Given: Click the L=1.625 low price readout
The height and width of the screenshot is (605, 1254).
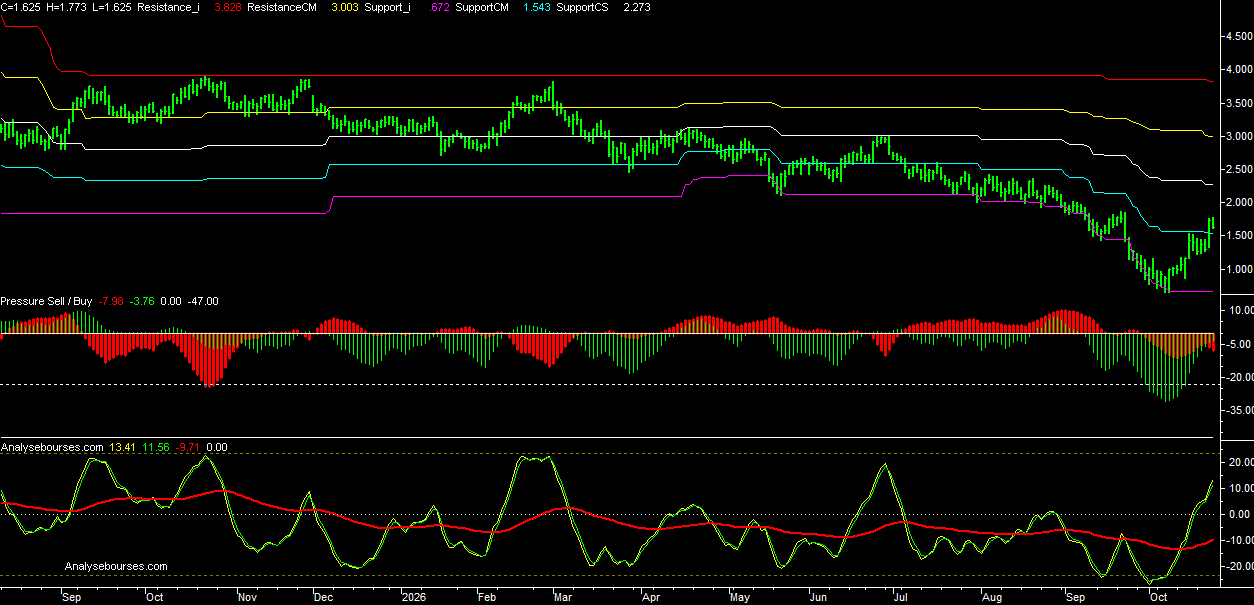Looking at the screenshot, I should click(x=114, y=7).
